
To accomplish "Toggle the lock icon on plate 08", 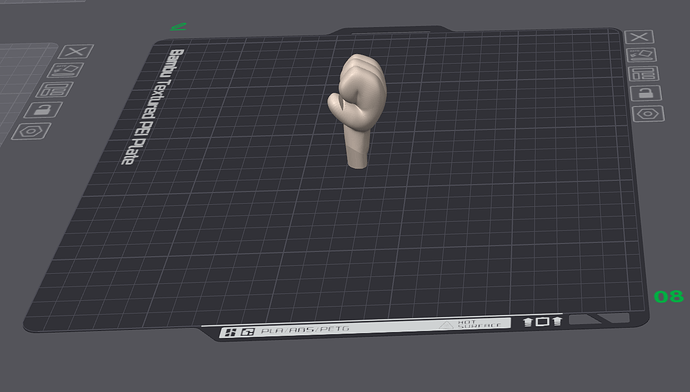I will coord(646,93).
